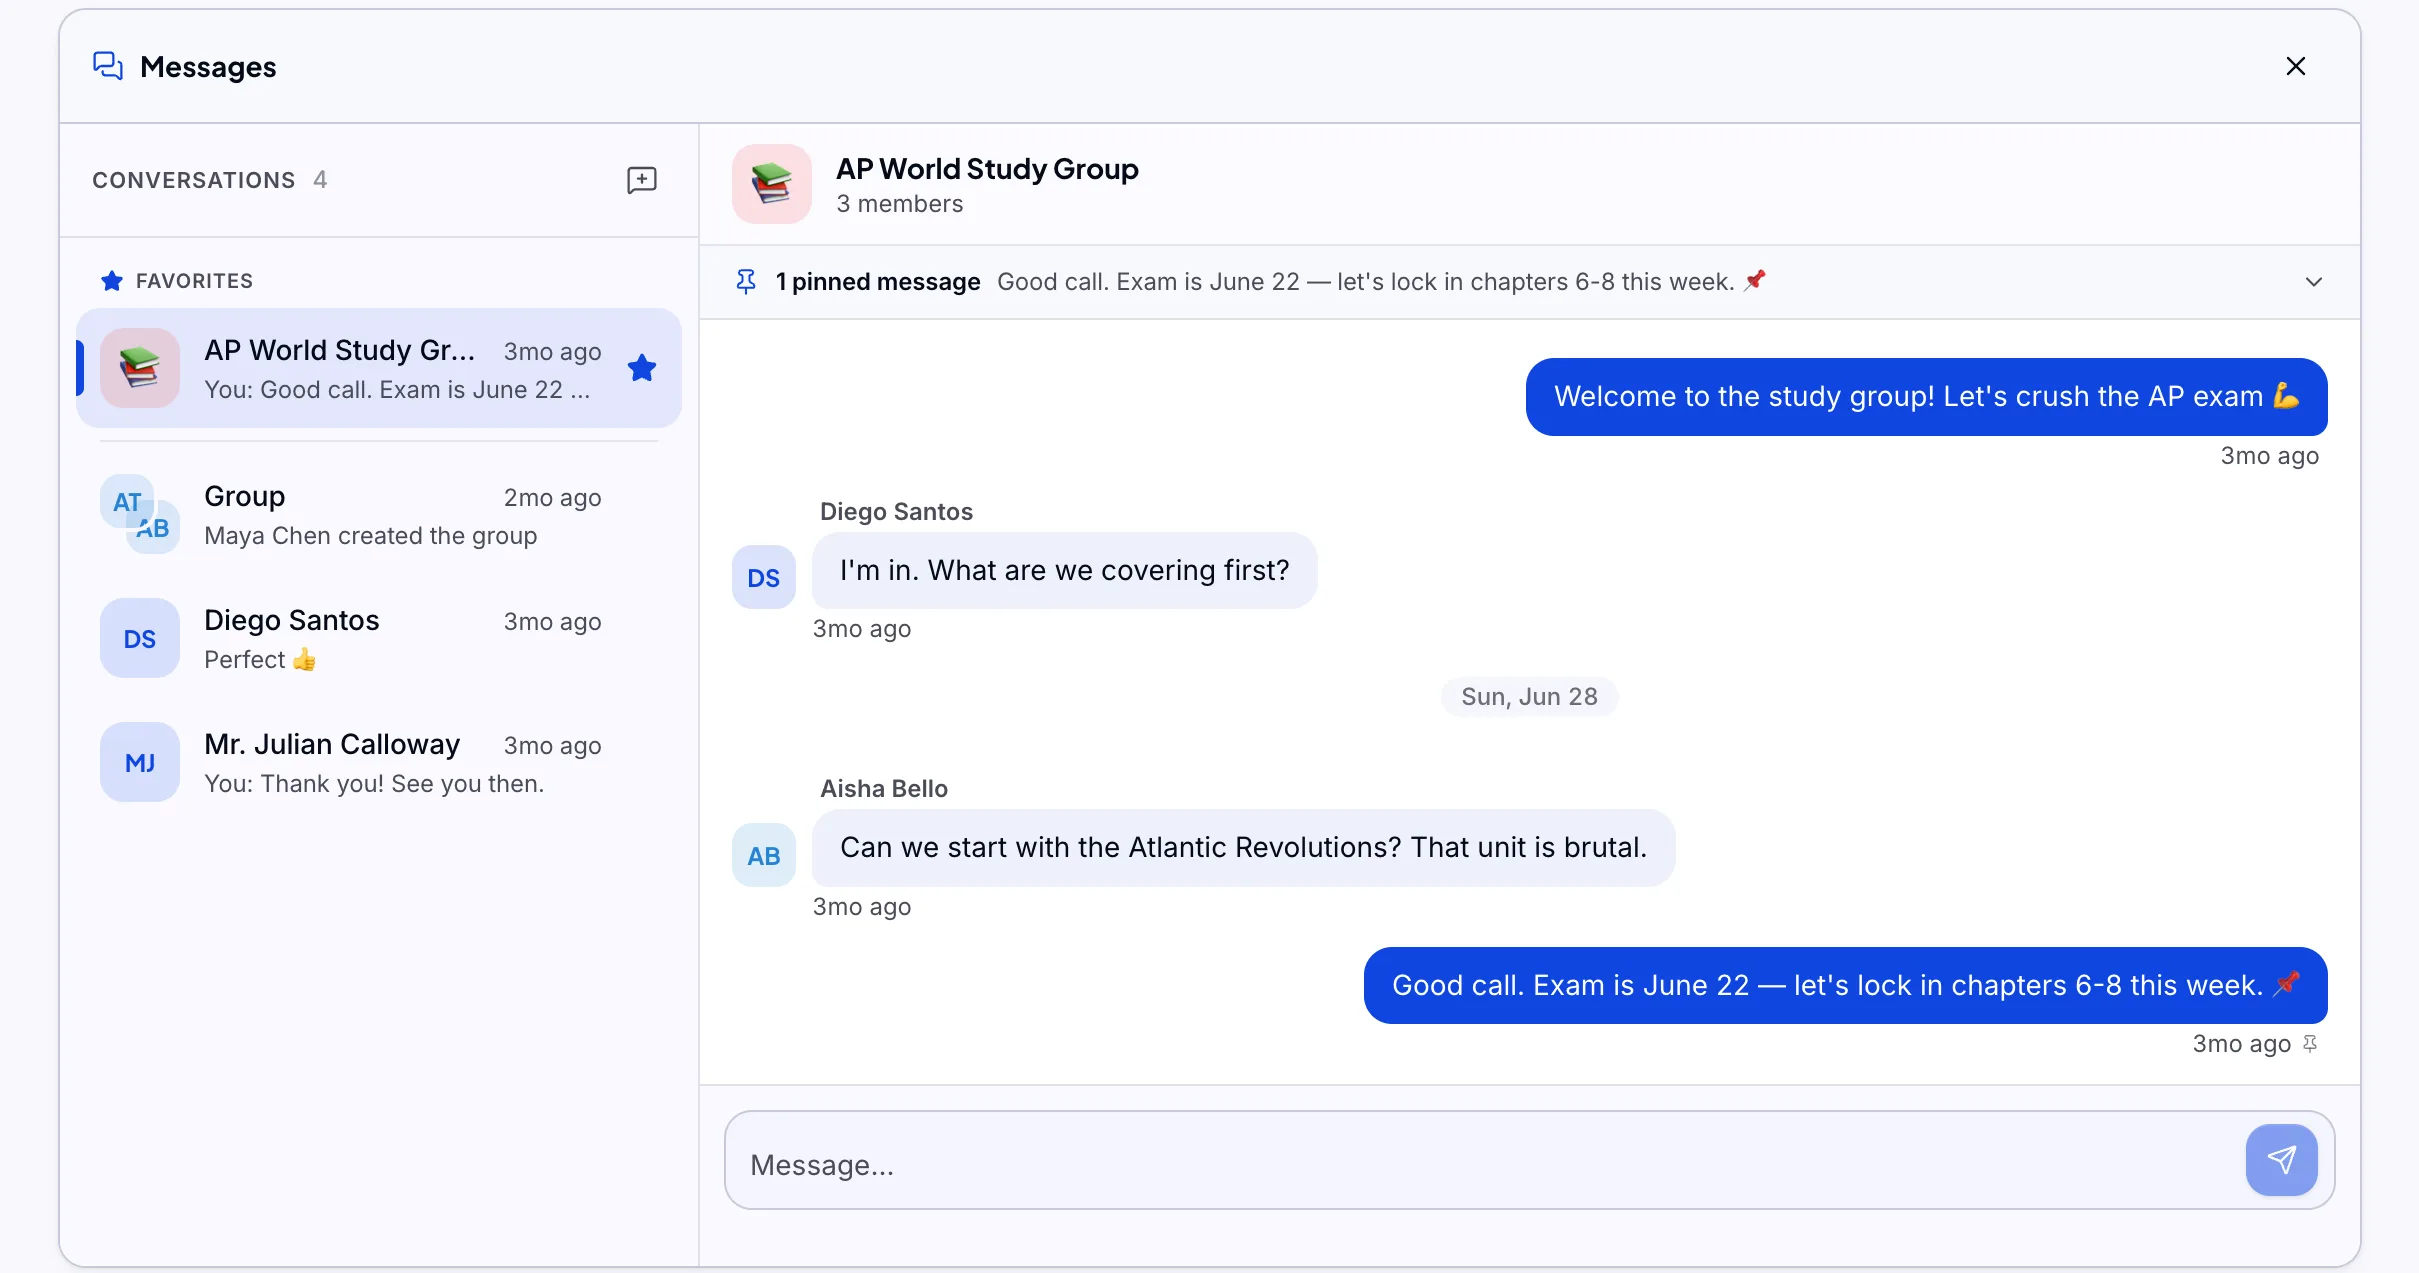The image size is (2419, 1273).
Task: Start a new conversation with plus icon
Action: click(x=641, y=180)
